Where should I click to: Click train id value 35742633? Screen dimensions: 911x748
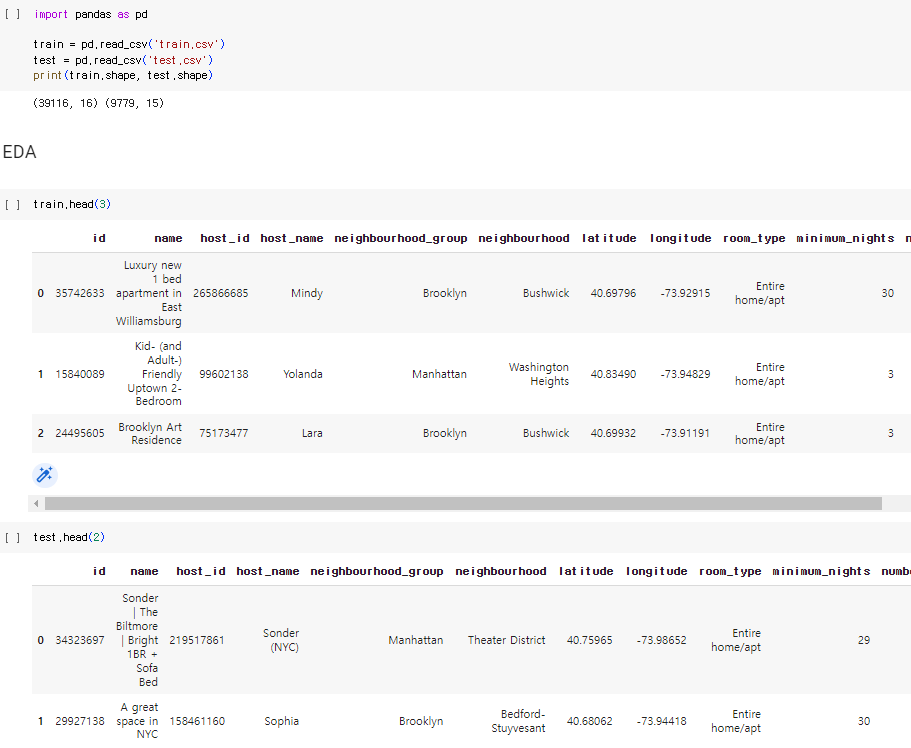[80, 293]
